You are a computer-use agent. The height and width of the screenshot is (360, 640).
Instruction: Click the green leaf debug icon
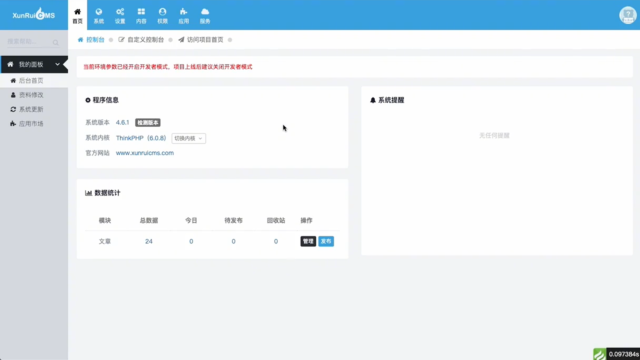[x=600, y=354]
